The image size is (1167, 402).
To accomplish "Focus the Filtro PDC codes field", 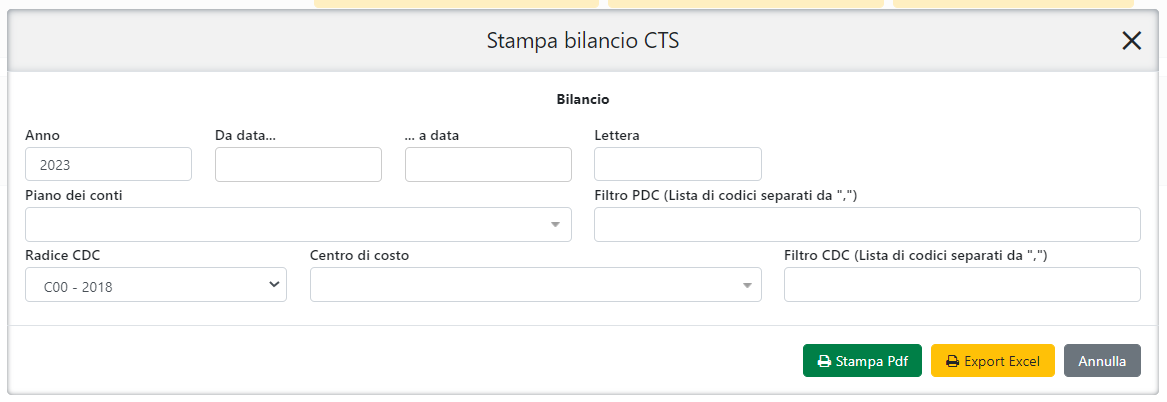I will click(x=867, y=225).
